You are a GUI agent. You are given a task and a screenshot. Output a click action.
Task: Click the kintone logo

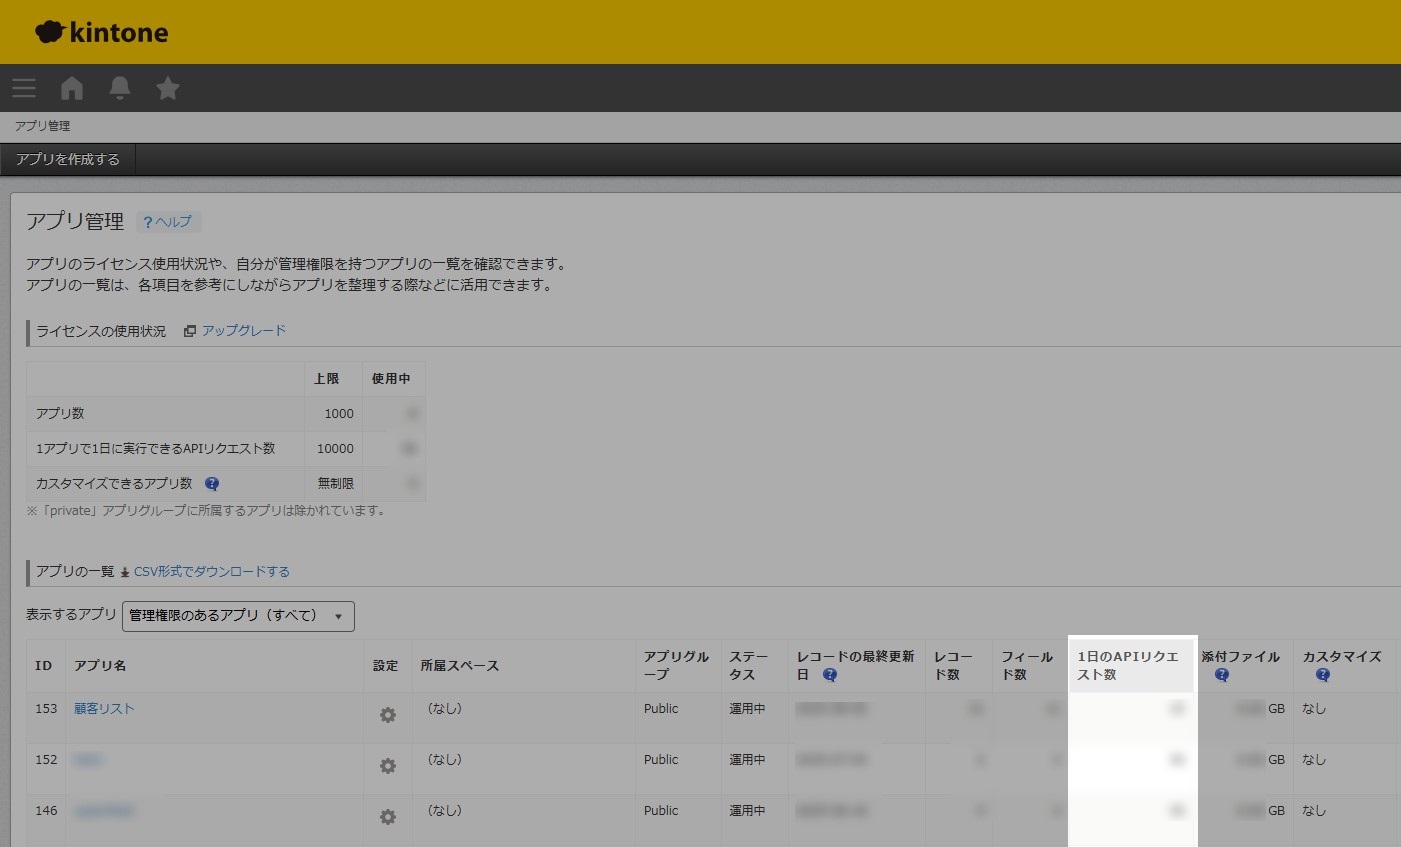[100, 31]
